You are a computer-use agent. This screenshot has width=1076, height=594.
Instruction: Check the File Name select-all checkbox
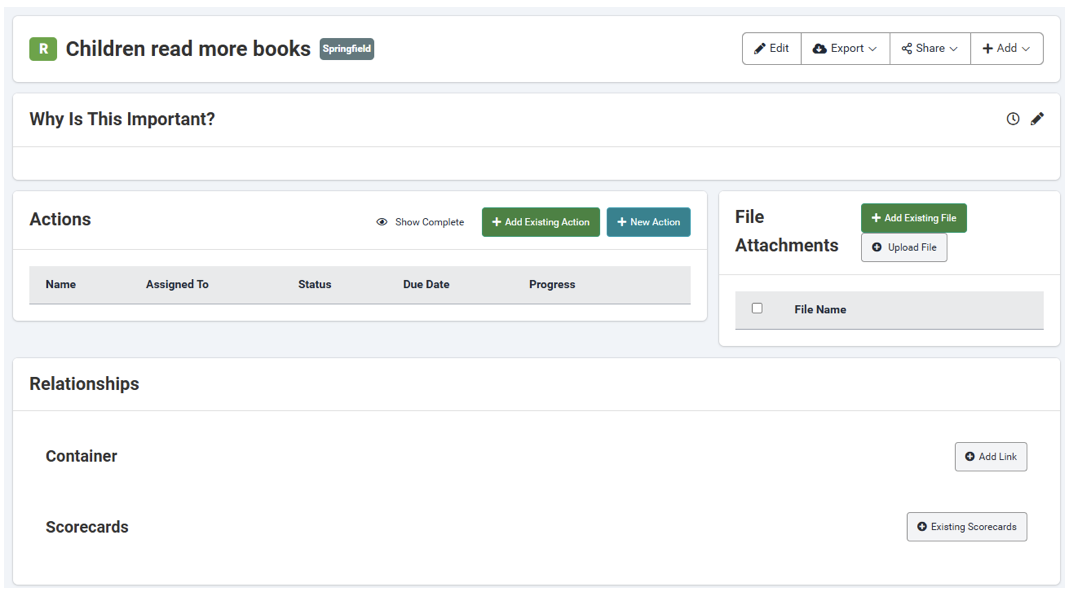[757, 309]
